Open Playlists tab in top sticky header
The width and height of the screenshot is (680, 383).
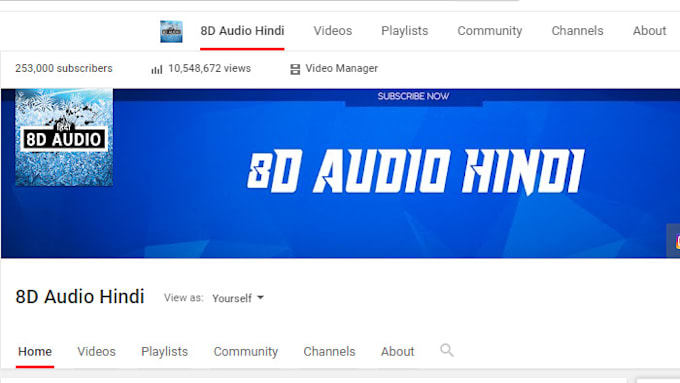[x=404, y=31]
